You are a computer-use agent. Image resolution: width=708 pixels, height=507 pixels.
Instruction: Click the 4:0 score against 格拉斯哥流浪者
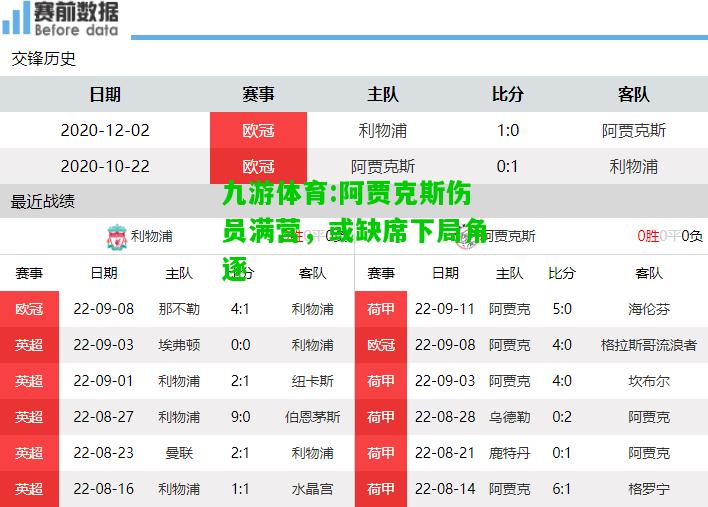point(562,345)
